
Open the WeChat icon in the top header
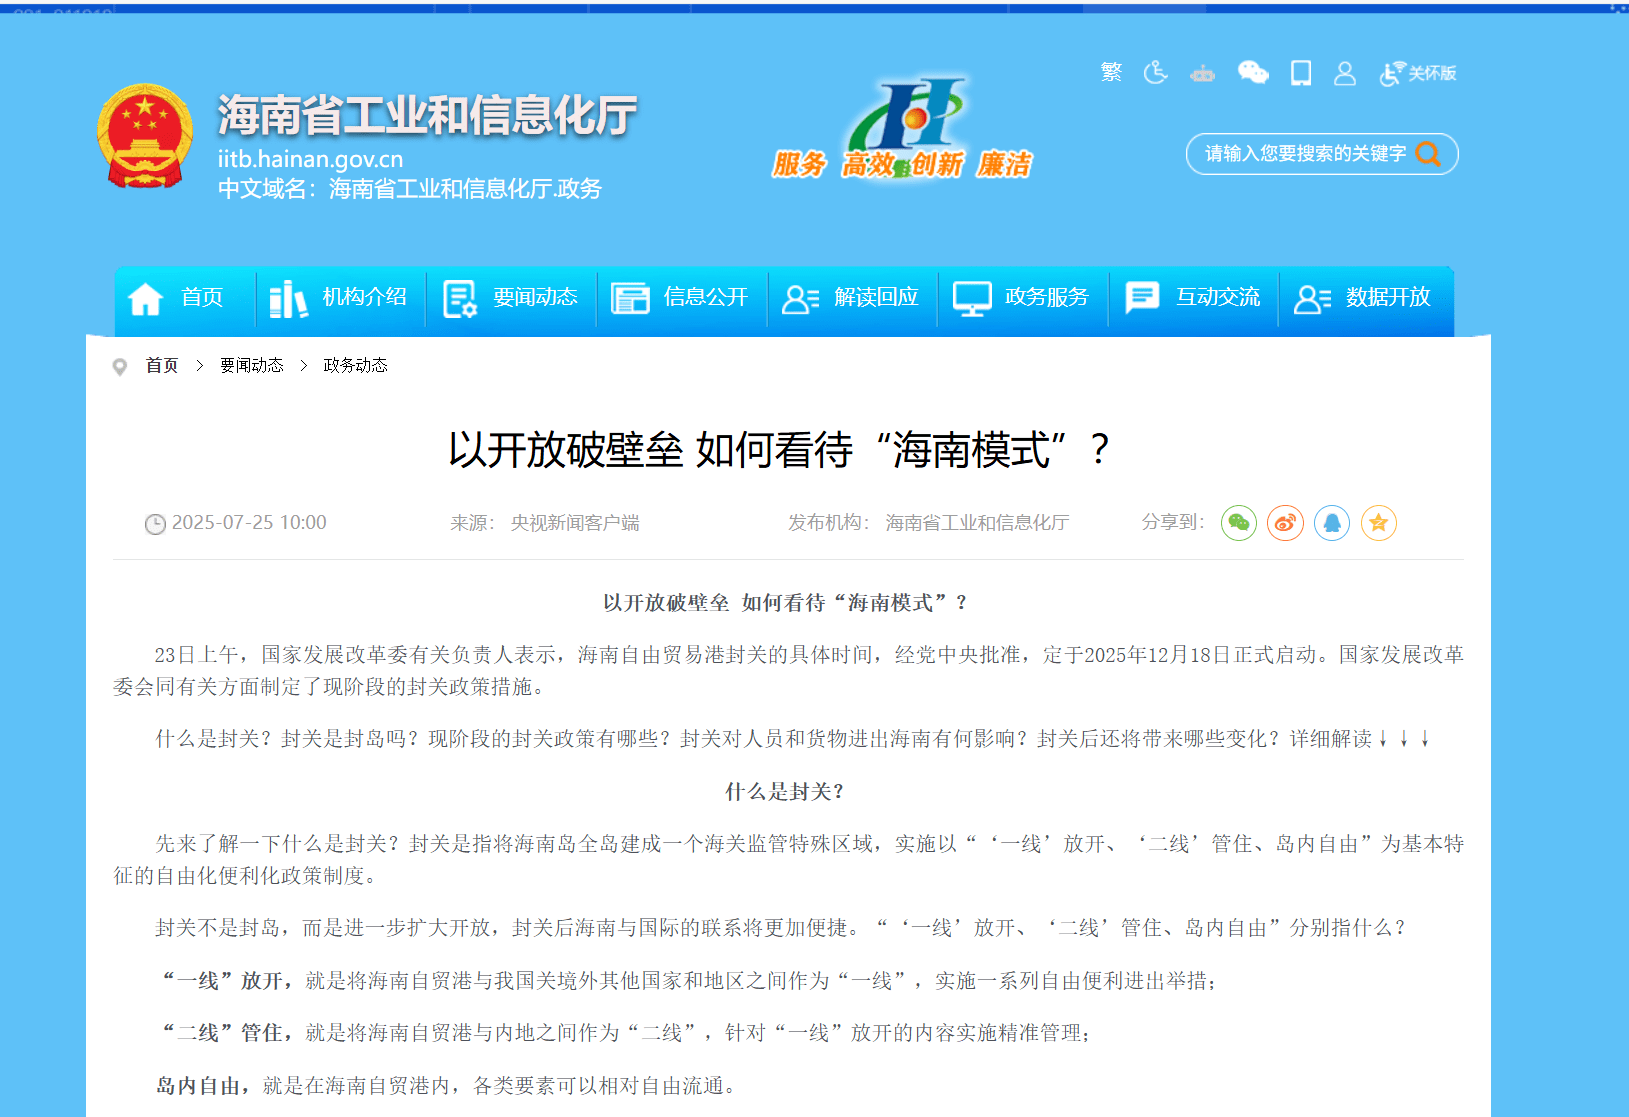tap(1252, 72)
